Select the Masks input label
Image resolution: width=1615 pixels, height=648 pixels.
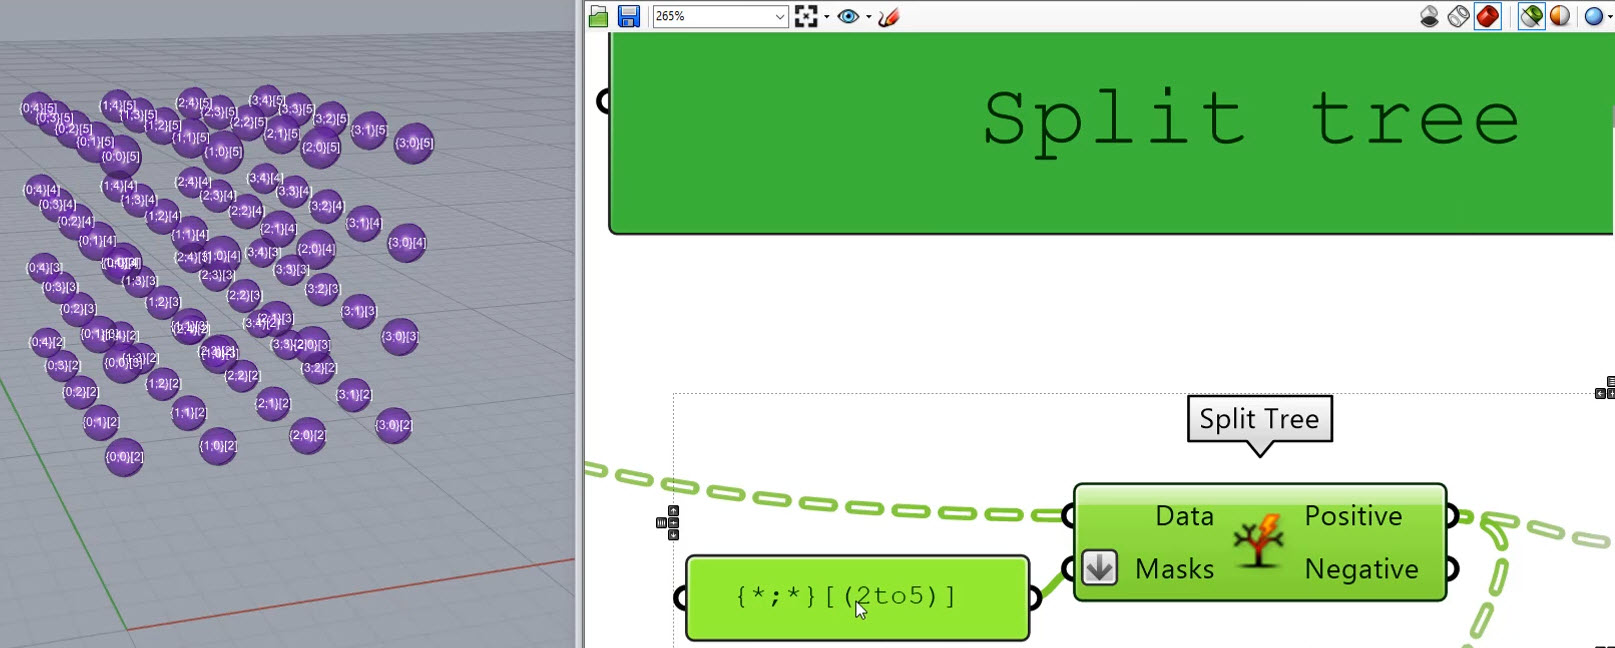pyautogui.click(x=1174, y=569)
